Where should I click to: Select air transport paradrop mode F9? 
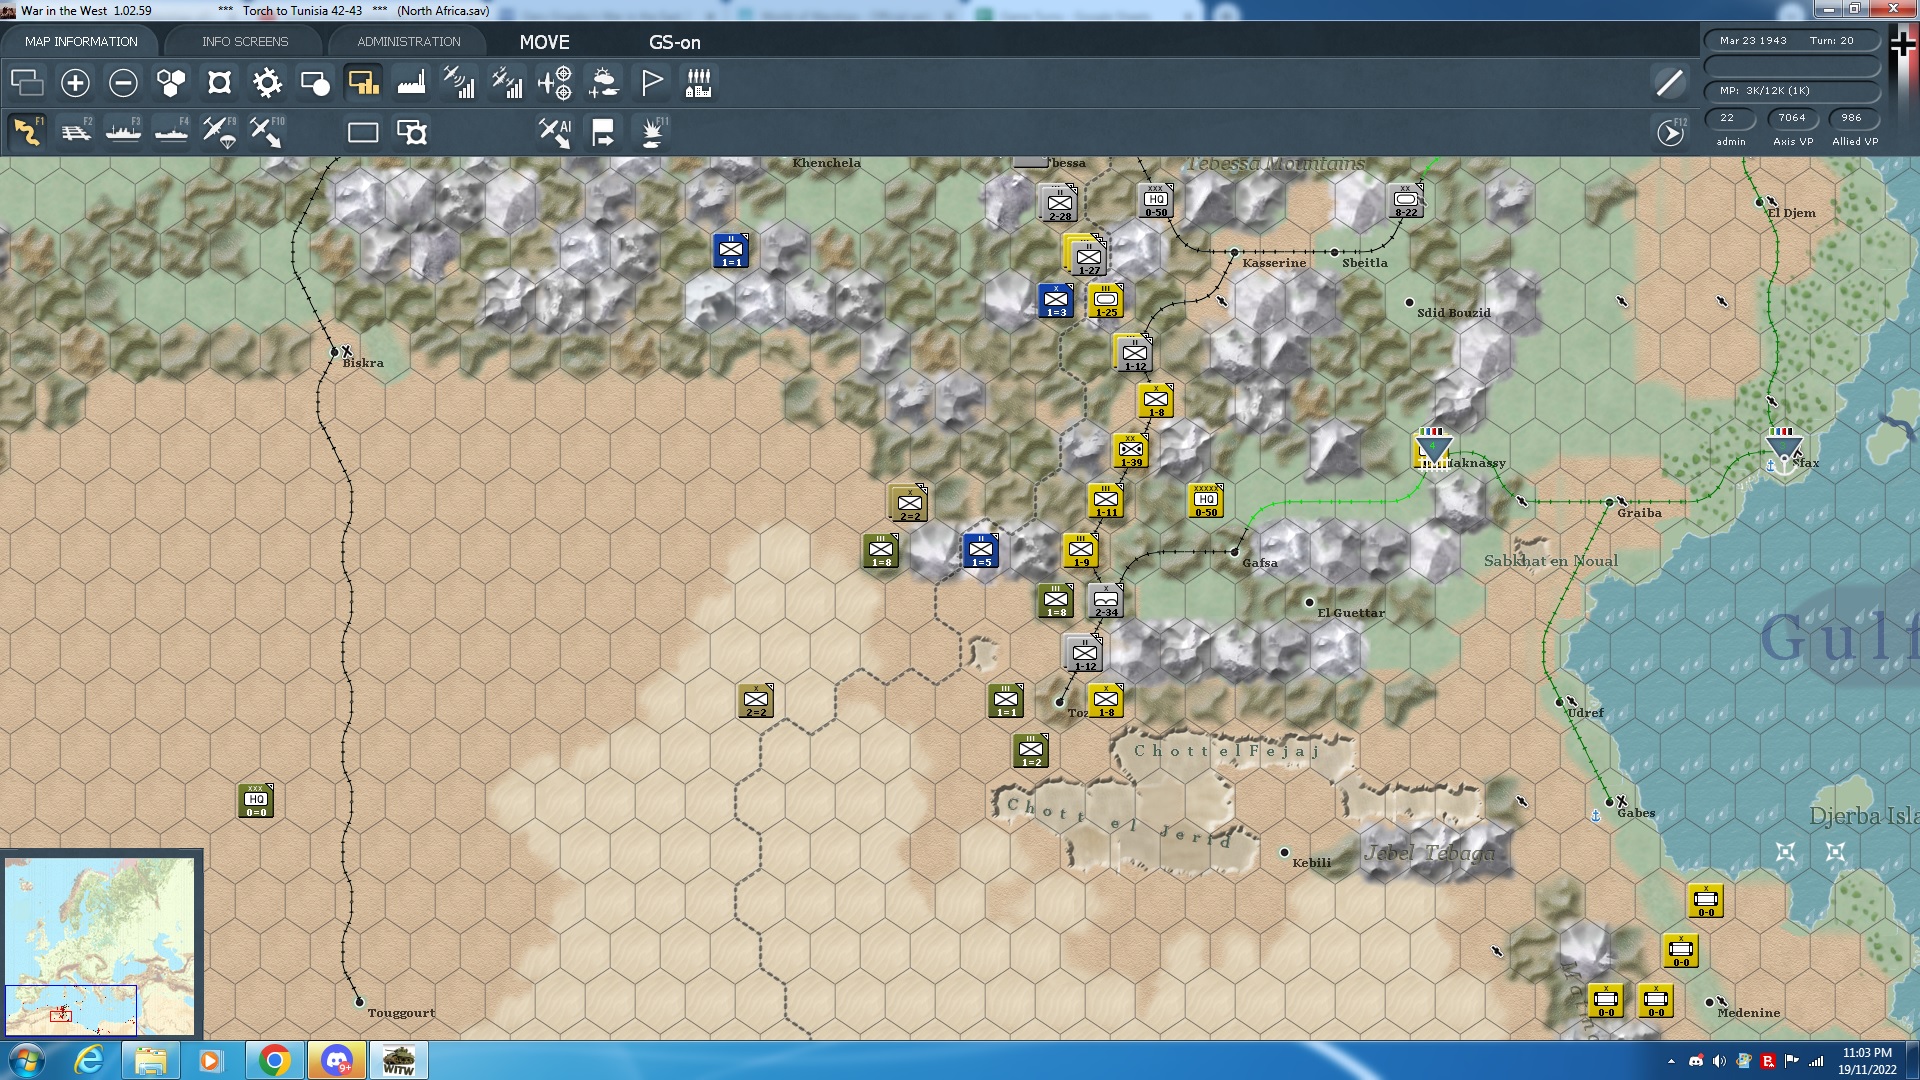(219, 132)
